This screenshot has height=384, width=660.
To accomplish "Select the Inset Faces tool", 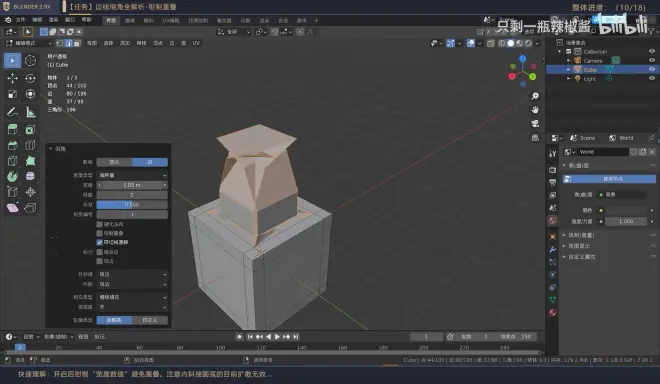I will click(30, 130).
